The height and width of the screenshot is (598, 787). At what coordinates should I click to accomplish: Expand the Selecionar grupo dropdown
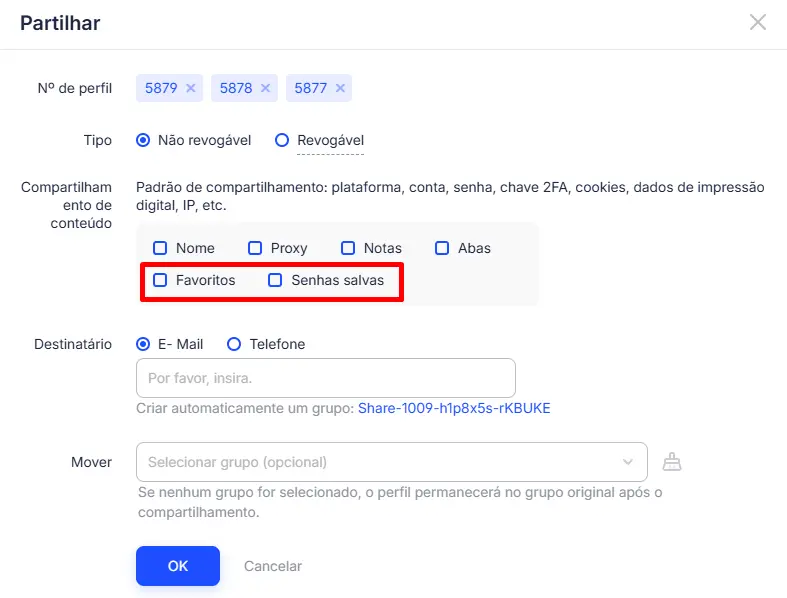(x=391, y=462)
